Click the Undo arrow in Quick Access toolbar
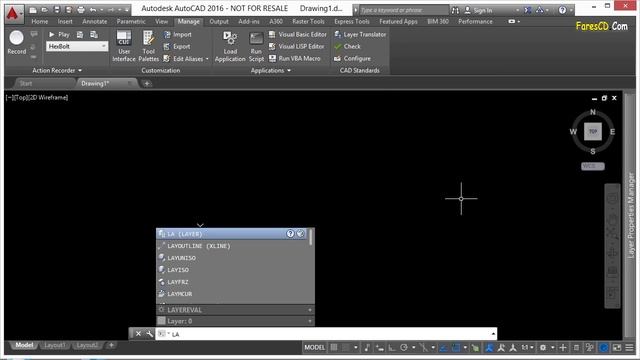Screen dimensions: 640x360 pos(93,10)
